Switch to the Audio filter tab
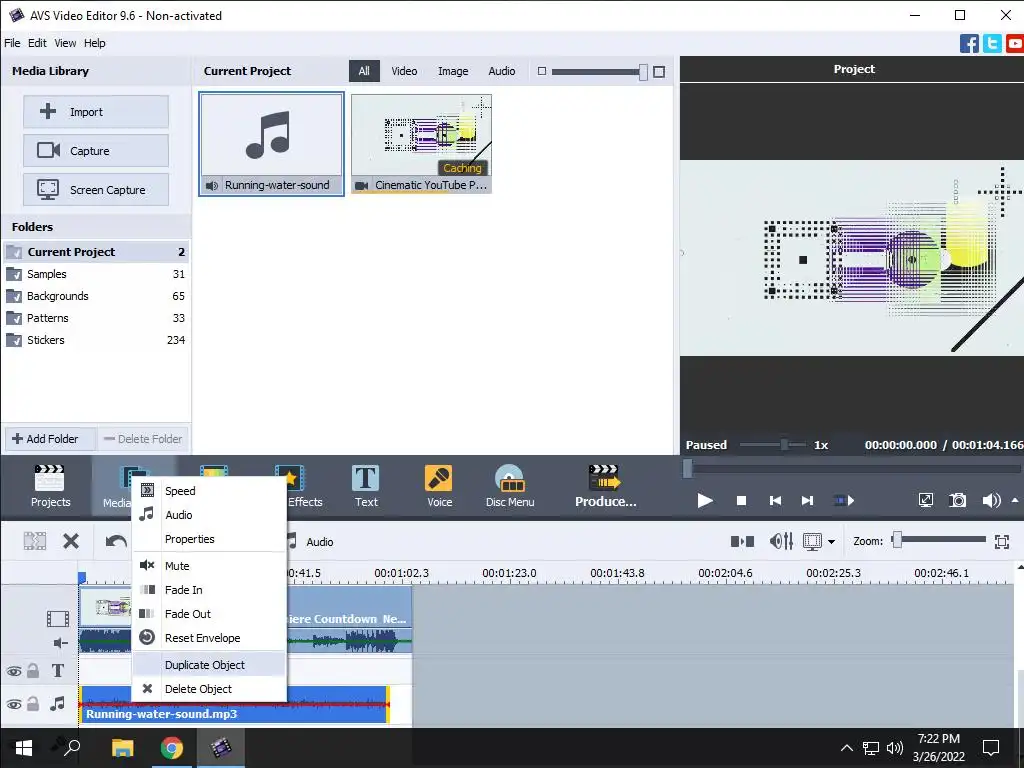The height and width of the screenshot is (768, 1024). tap(502, 71)
